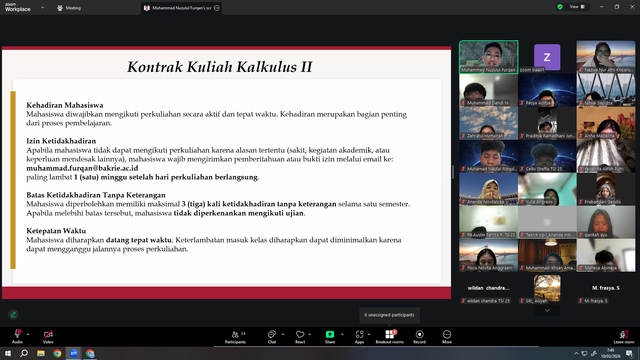Image resolution: width=640 pixels, height=360 pixels.
Task: Select Aisha Mabelina video tile
Action: click(x=606, y=123)
